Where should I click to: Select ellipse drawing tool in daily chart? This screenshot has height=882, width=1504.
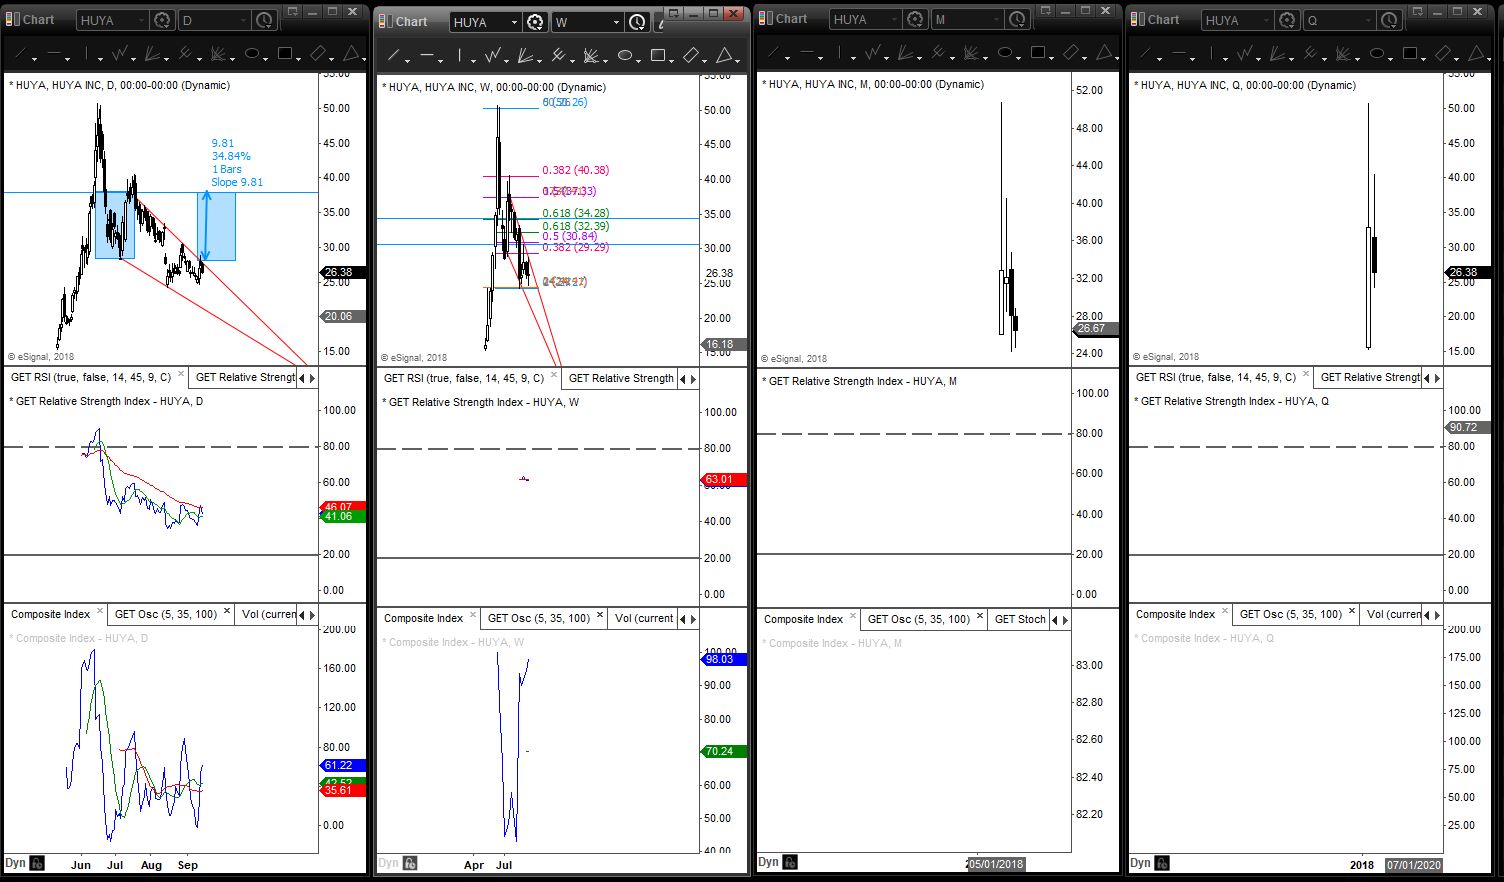pos(252,53)
